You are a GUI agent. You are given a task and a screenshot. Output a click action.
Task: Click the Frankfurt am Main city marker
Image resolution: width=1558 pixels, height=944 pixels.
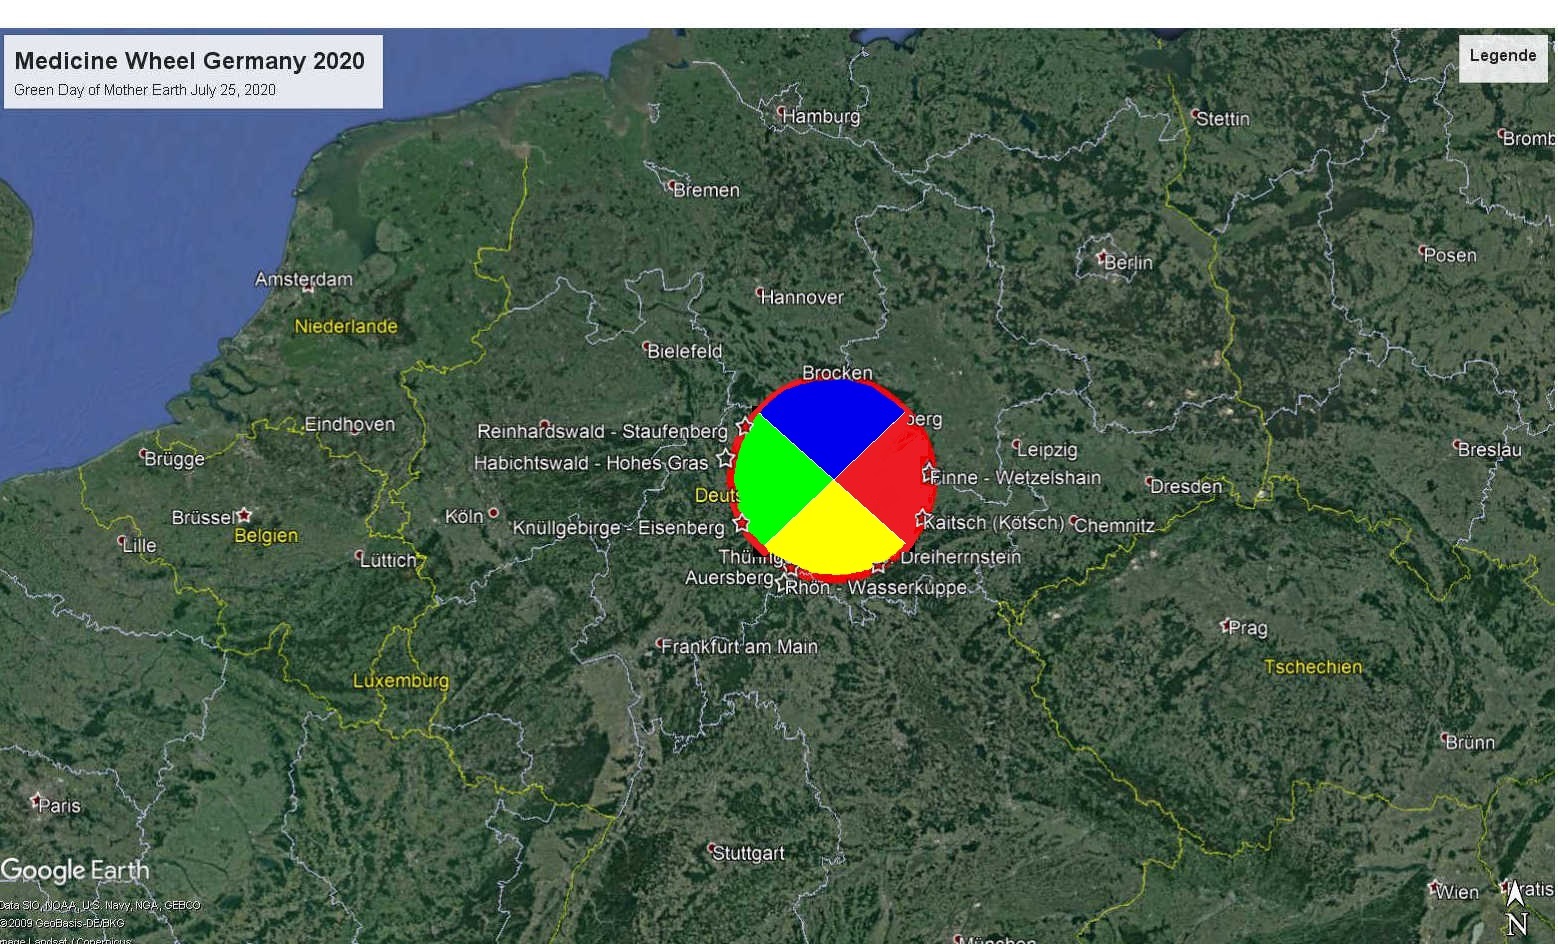660,643
